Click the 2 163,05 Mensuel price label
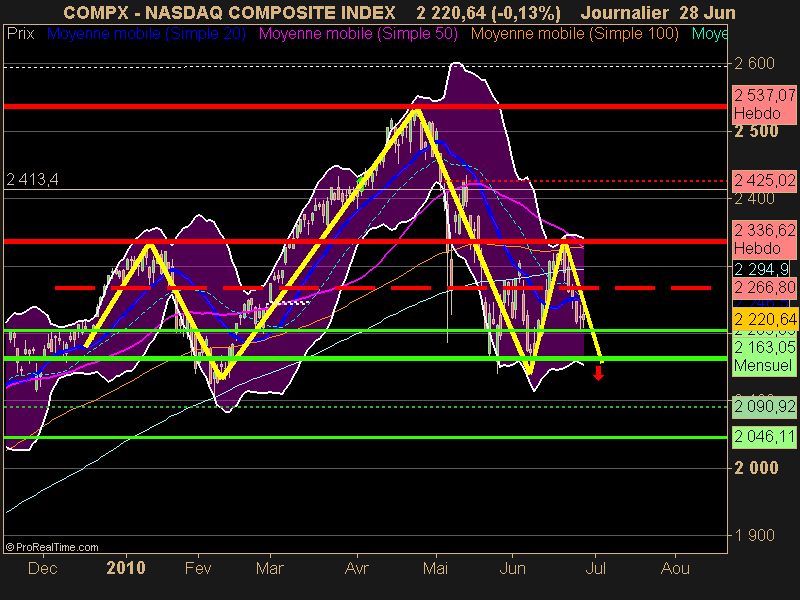The width and height of the screenshot is (800, 600). click(764, 356)
